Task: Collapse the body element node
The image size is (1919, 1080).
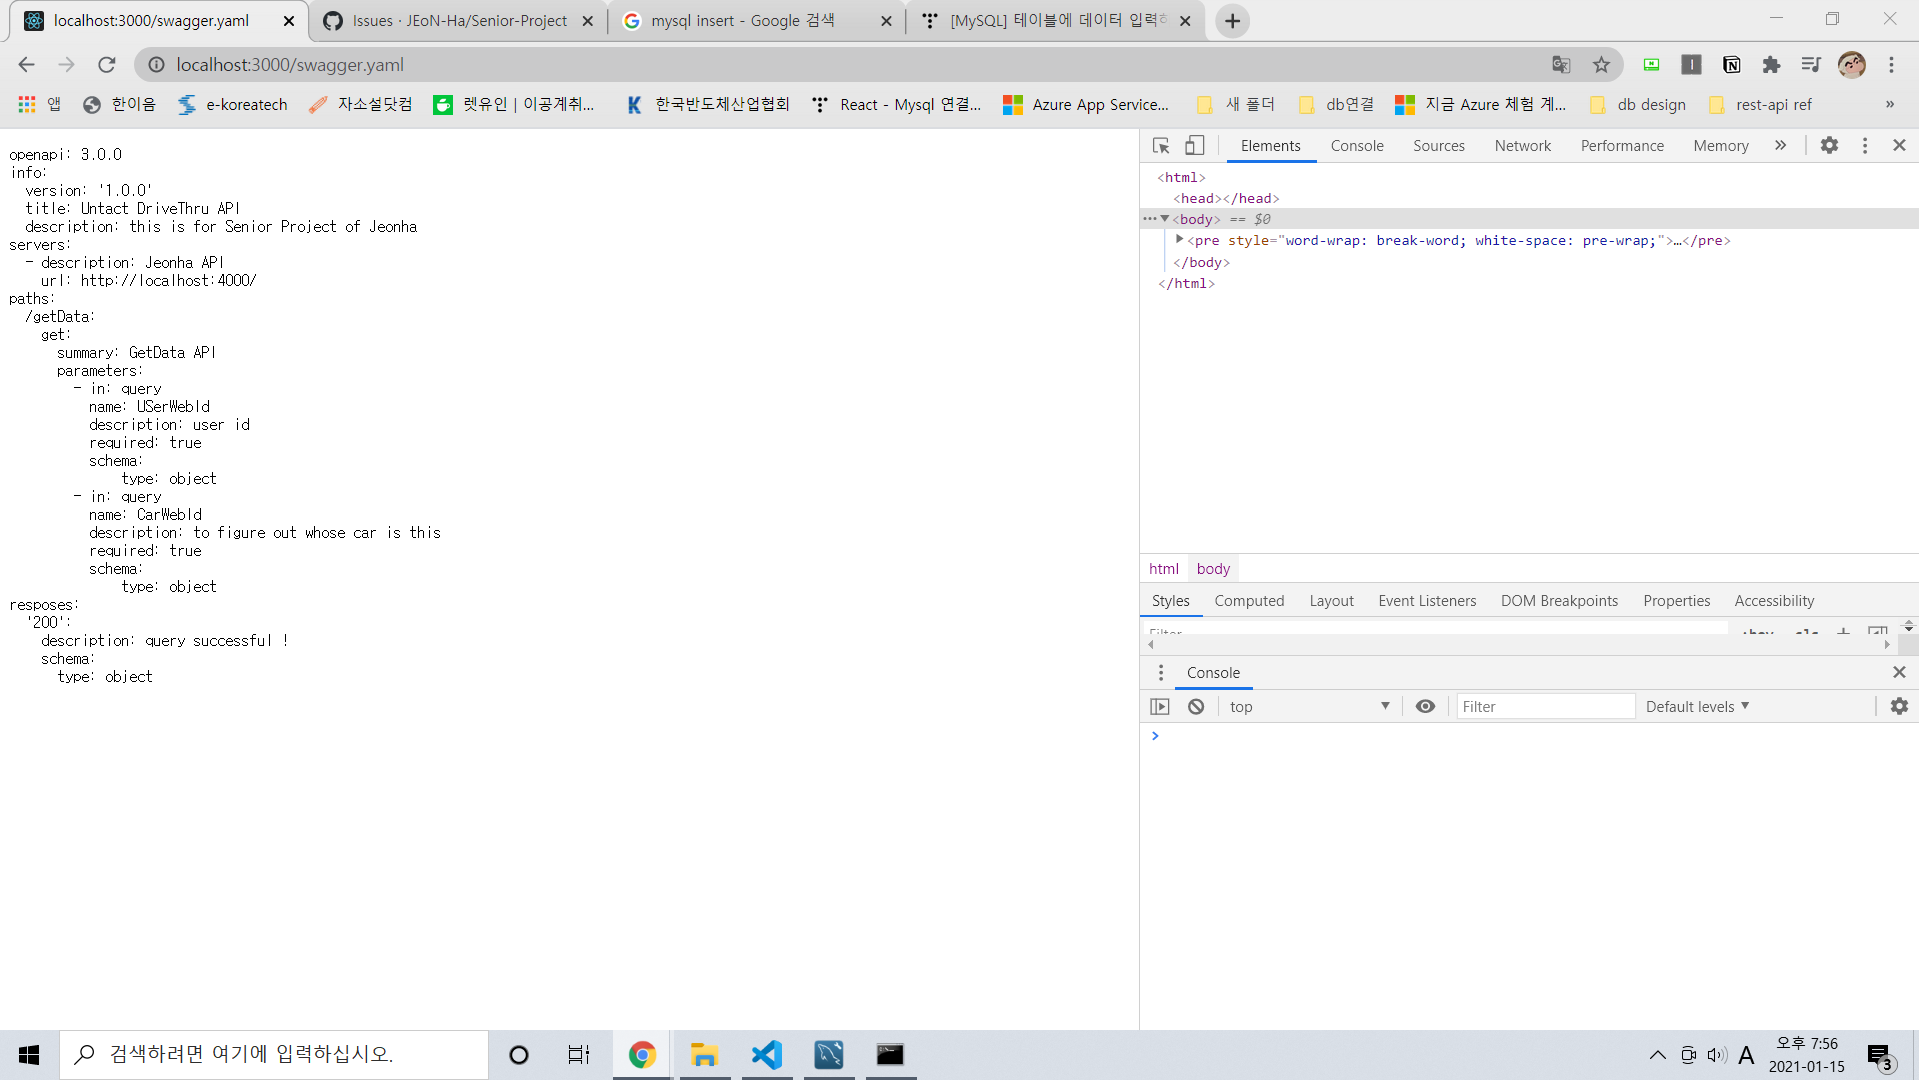Action: (x=1165, y=219)
